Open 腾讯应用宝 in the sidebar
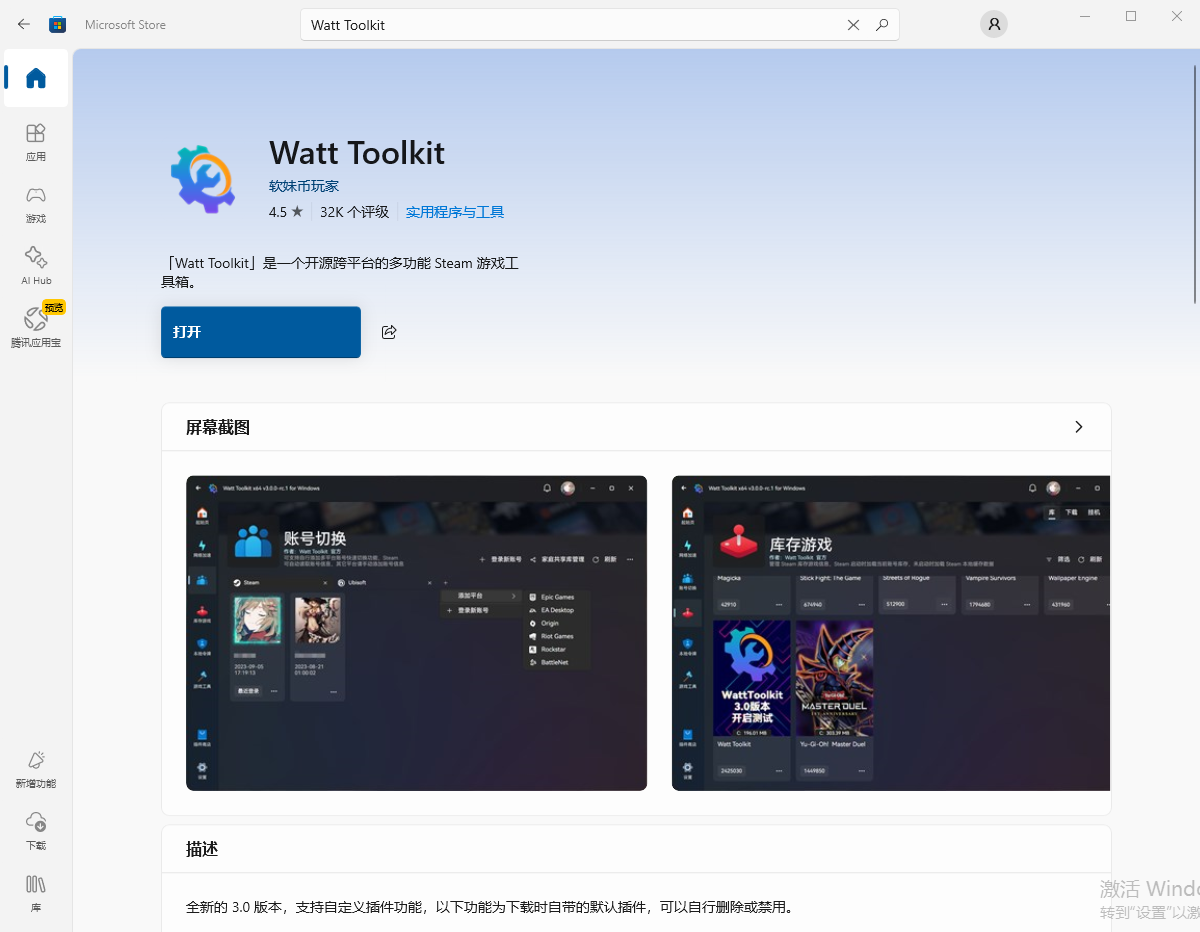 point(36,328)
